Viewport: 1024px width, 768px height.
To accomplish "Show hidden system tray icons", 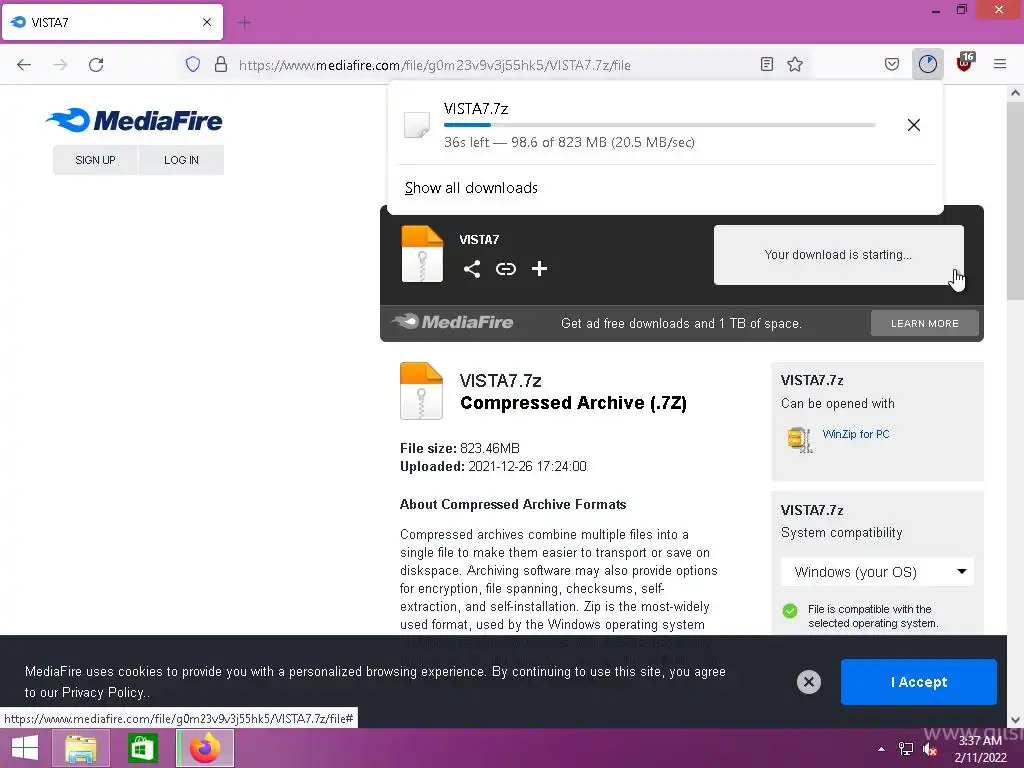I will (882, 749).
